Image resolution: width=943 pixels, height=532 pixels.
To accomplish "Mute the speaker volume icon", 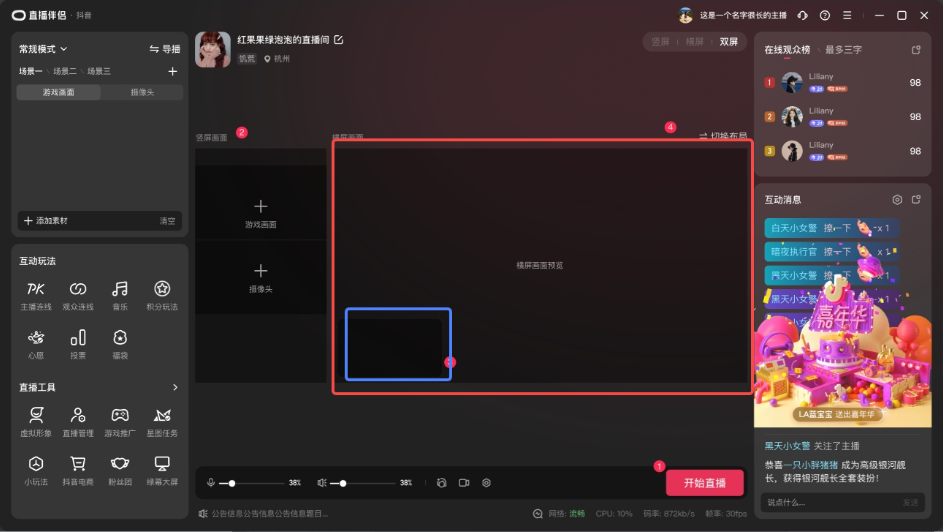I will (322, 483).
